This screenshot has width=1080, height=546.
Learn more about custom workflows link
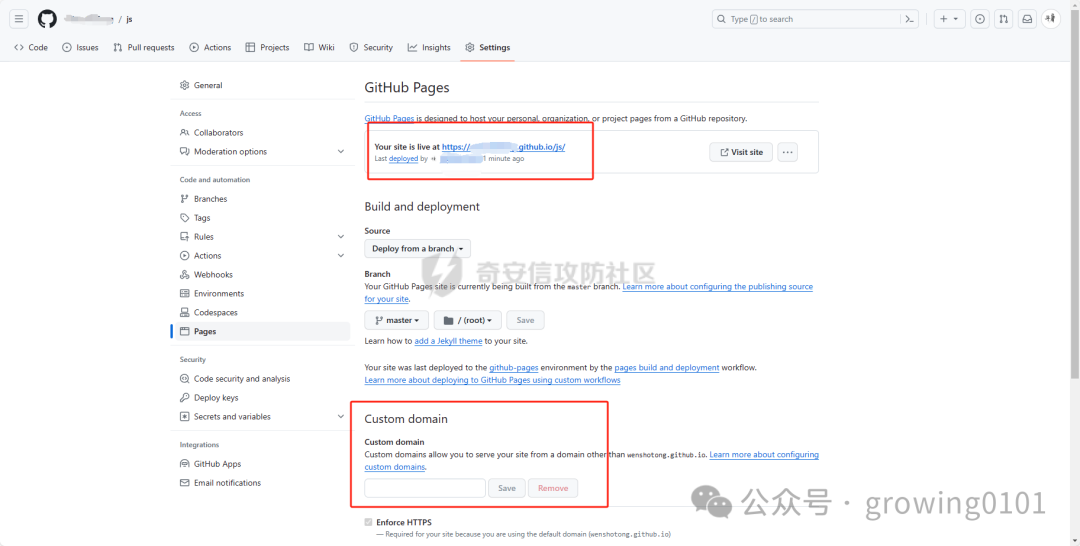(492, 380)
